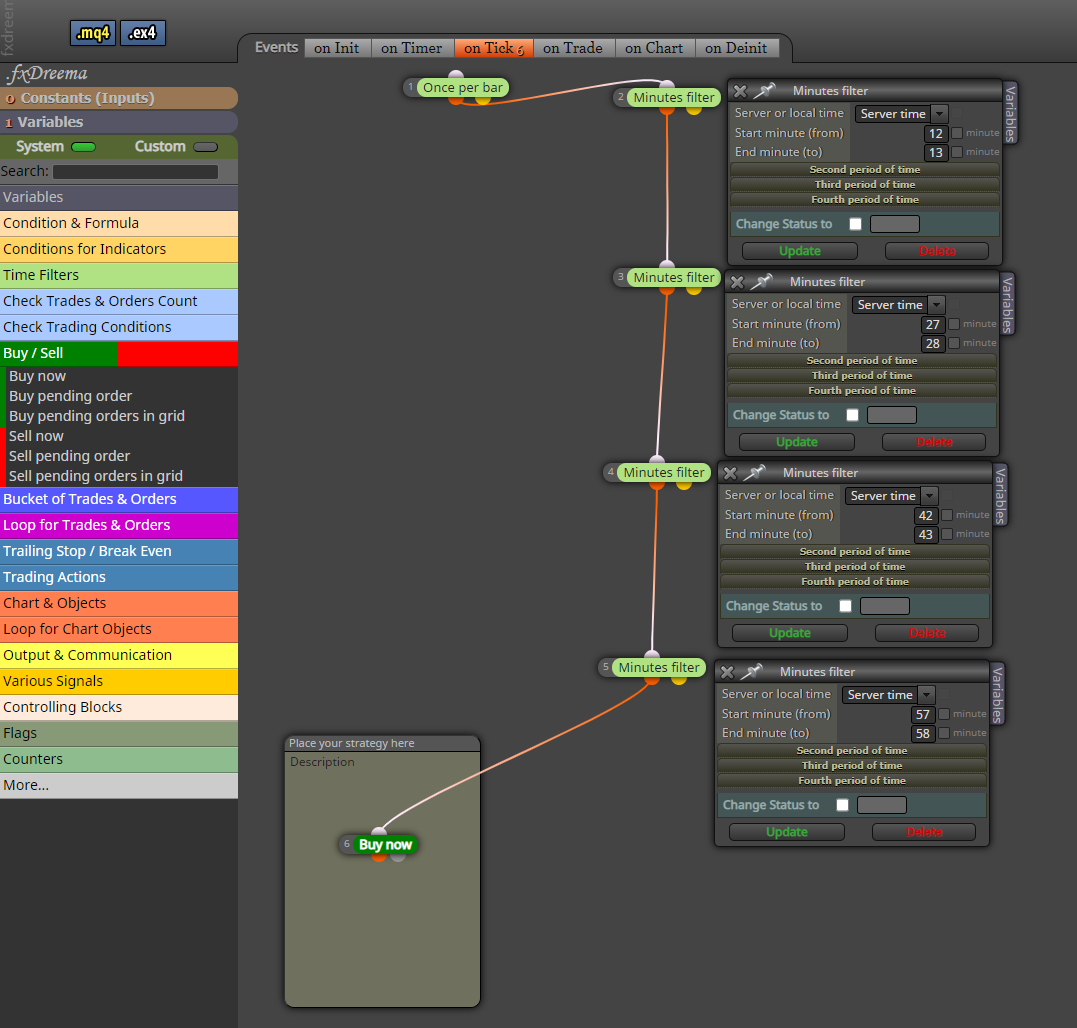Expand Fourth period of time in third filter

pyautogui.click(x=855, y=582)
